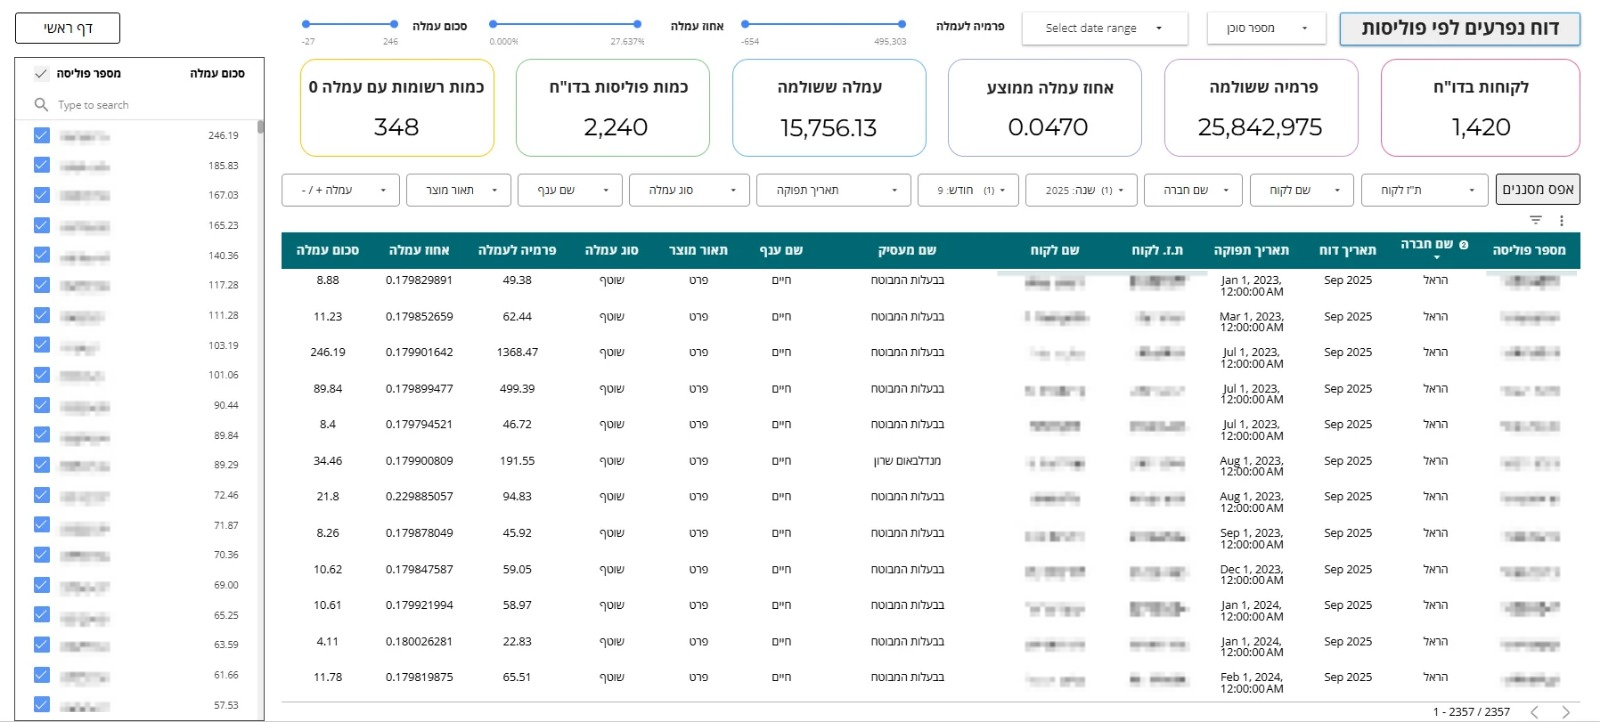Sort table by סכום עמלה column header
The height and width of the screenshot is (722, 1600).
click(327, 250)
